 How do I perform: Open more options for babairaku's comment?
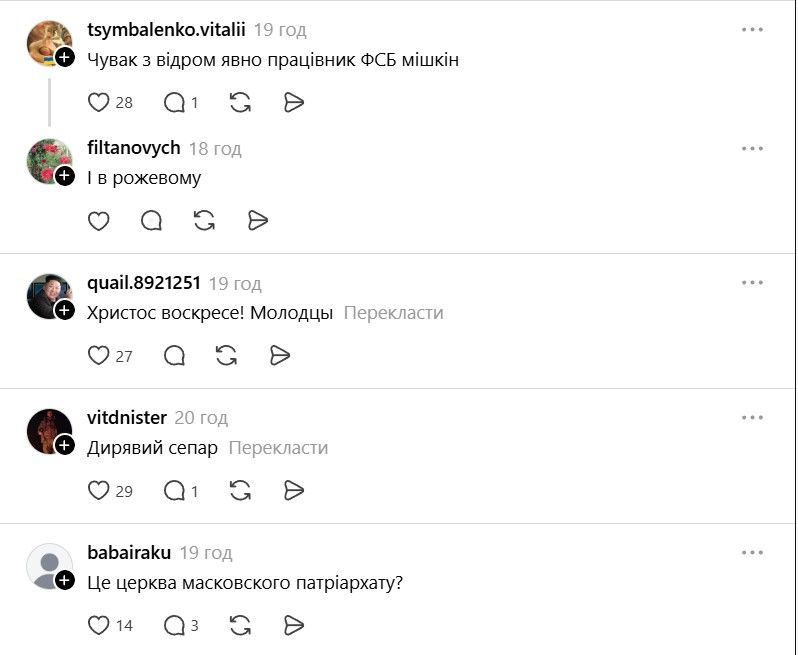(x=752, y=552)
